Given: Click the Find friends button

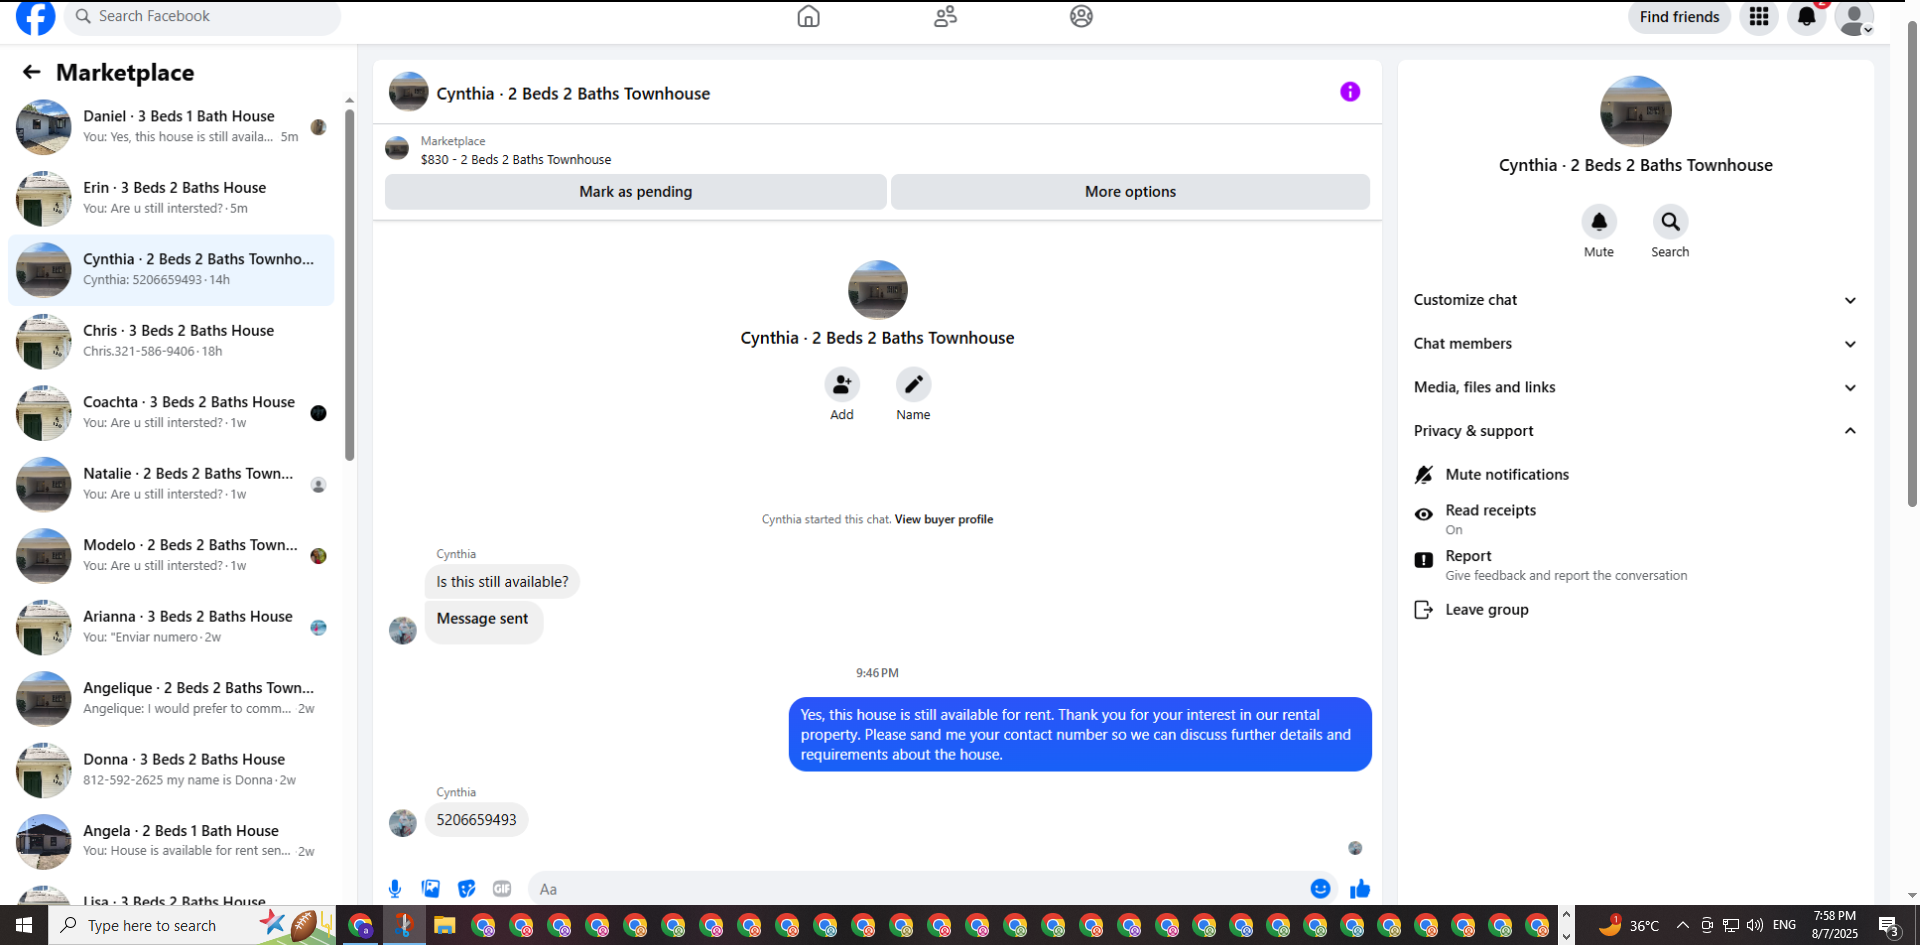Looking at the screenshot, I should point(1680,17).
